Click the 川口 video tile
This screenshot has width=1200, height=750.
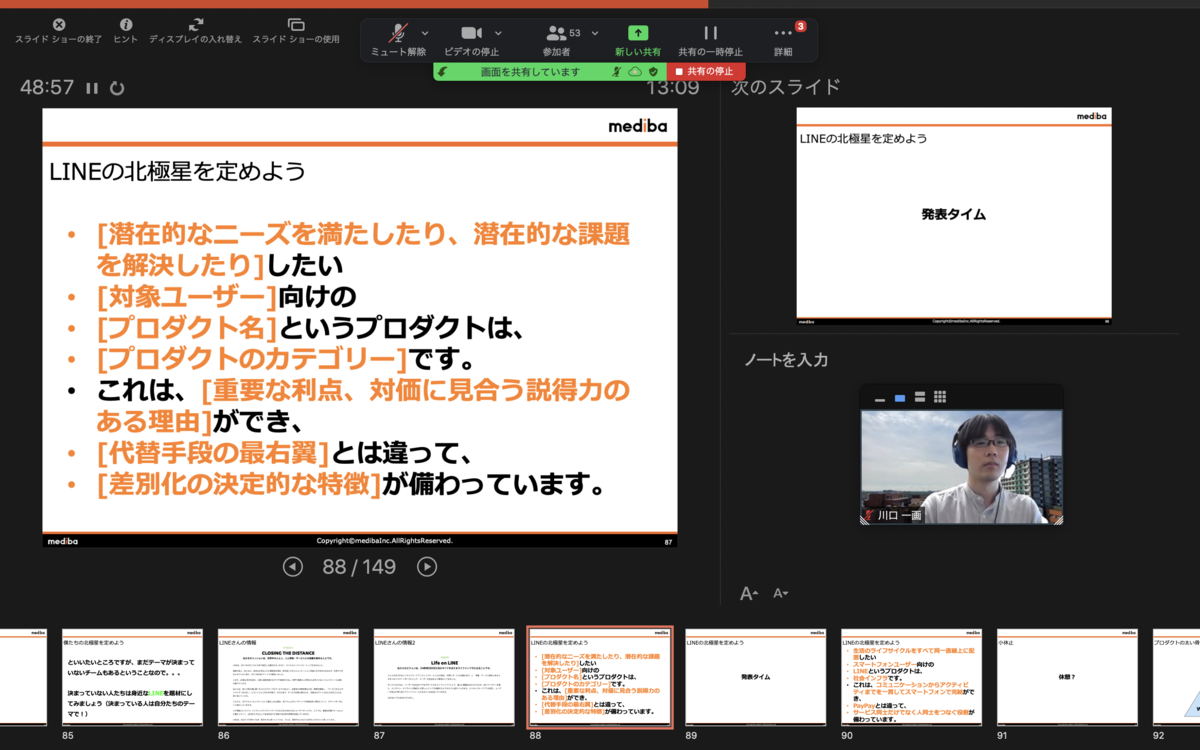[961, 467]
